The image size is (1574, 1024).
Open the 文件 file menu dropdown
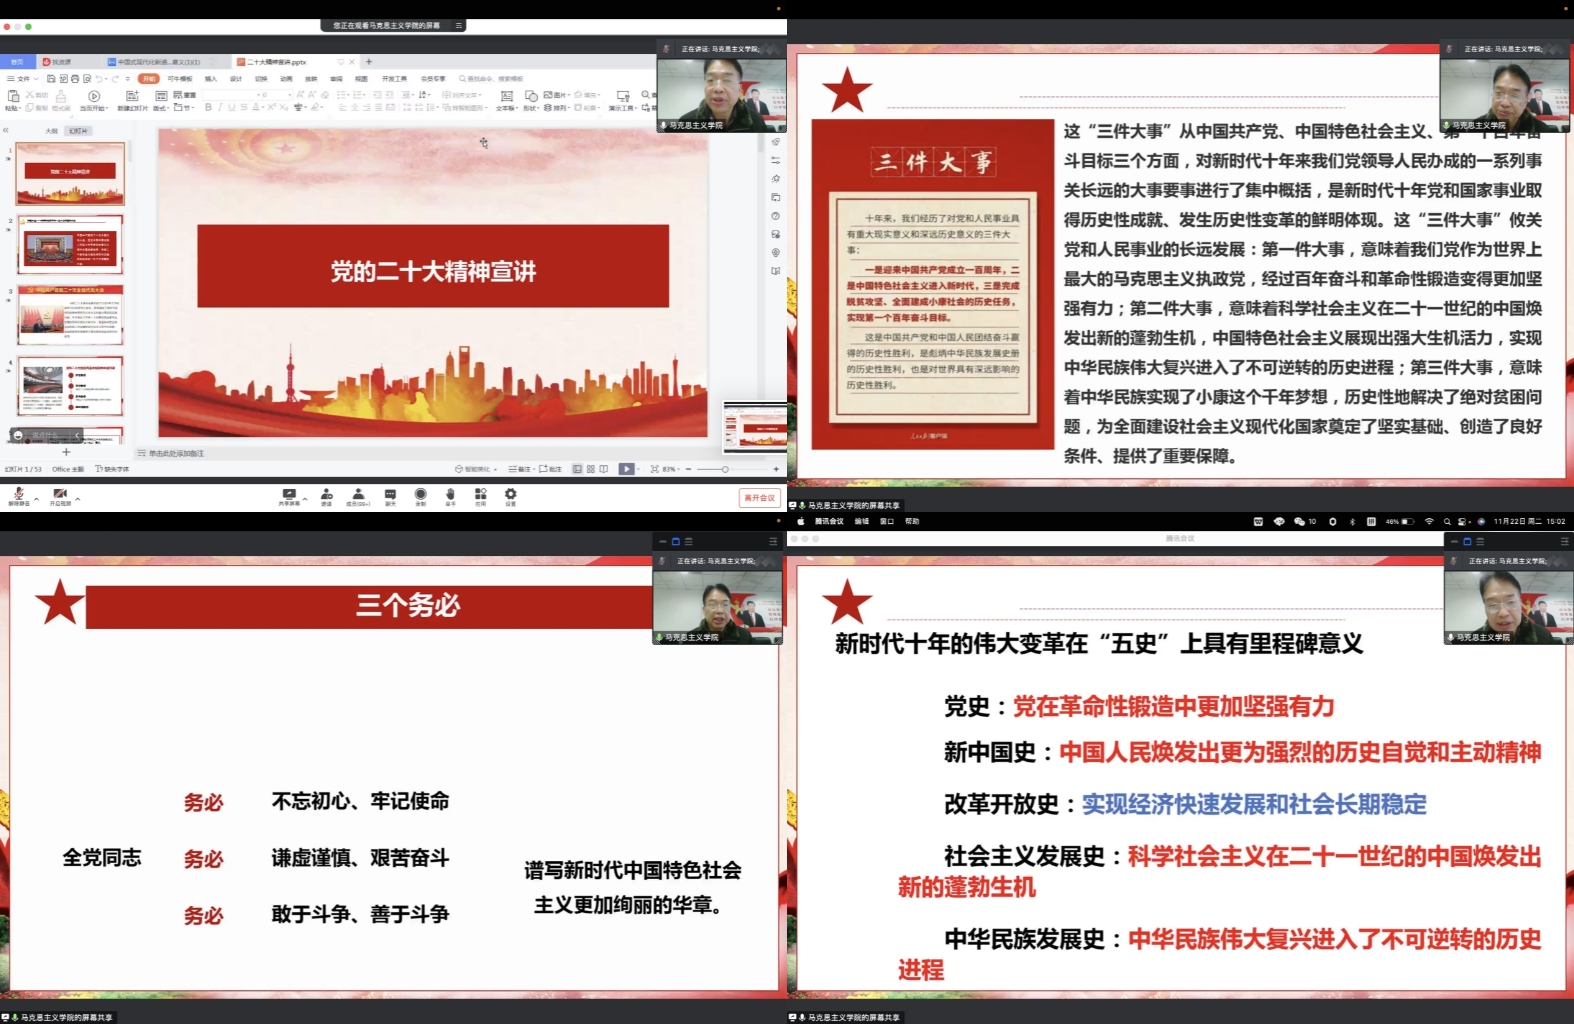coord(23,78)
